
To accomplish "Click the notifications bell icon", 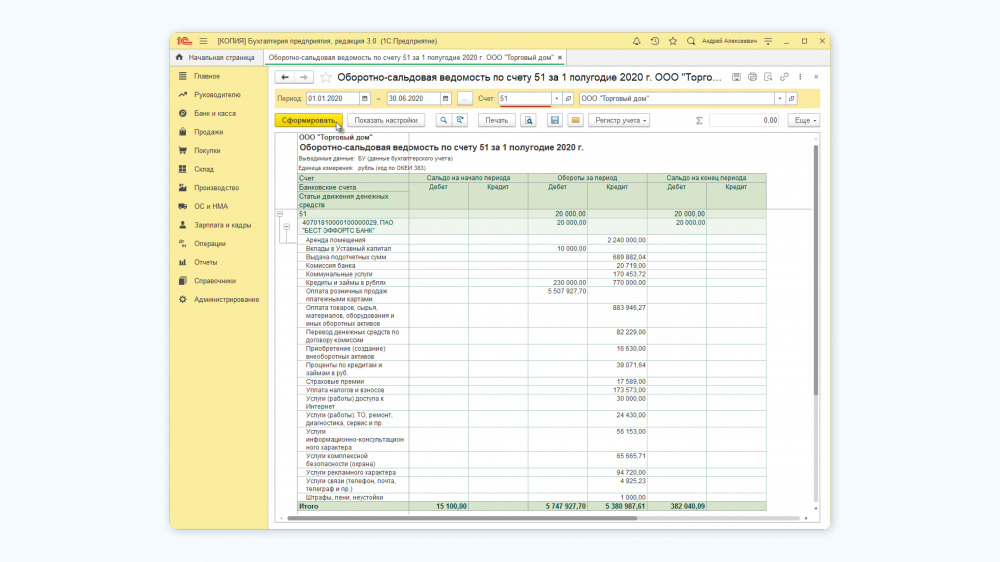I will [637, 41].
